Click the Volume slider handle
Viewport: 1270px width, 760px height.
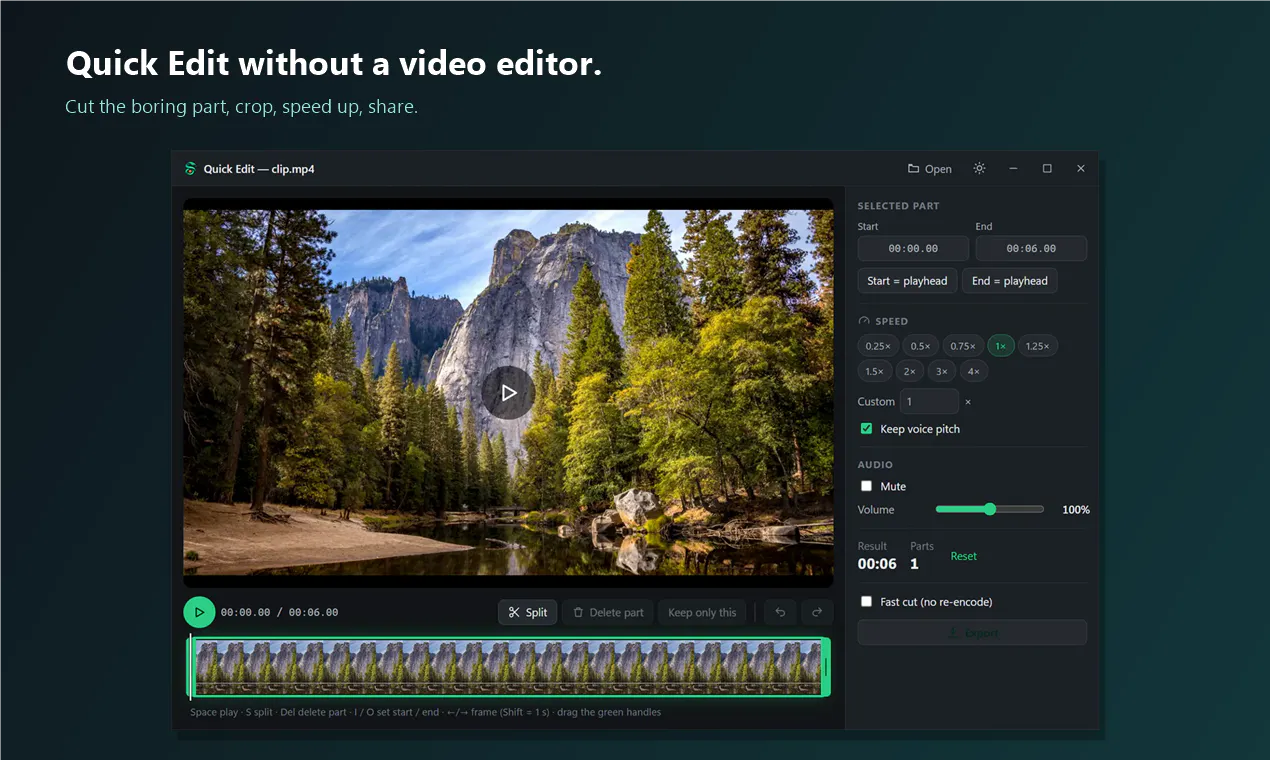click(x=990, y=509)
